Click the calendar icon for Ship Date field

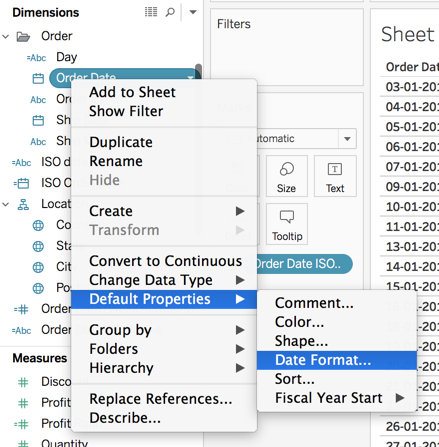click(x=38, y=120)
